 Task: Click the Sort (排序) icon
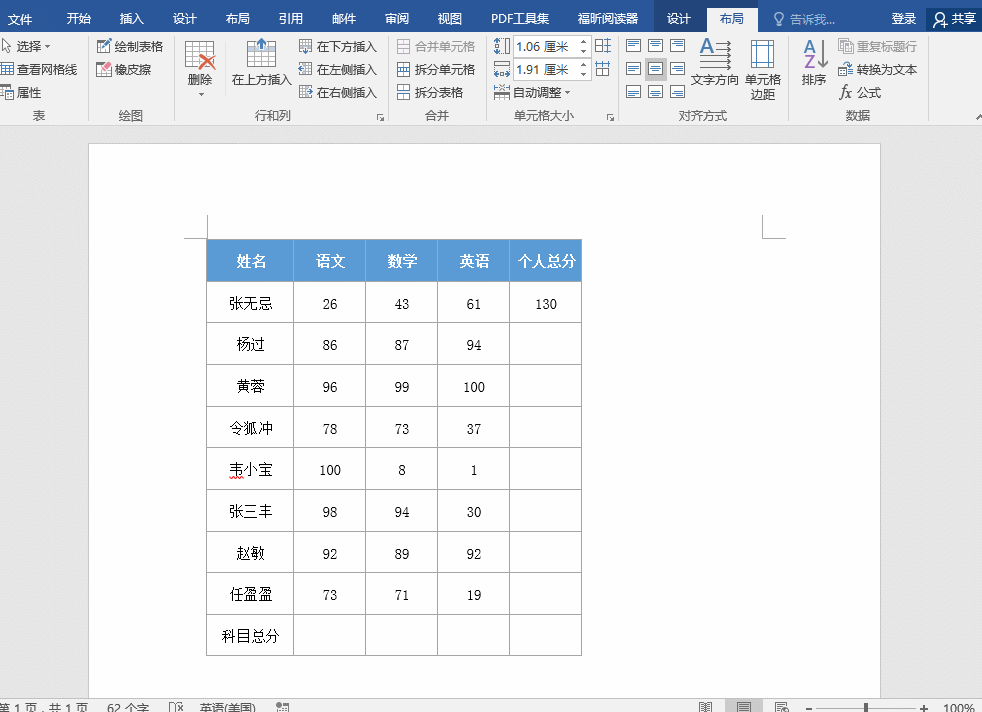(x=814, y=62)
